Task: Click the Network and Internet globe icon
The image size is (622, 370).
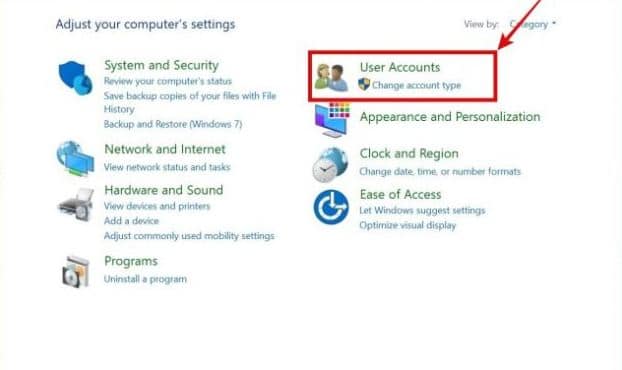Action: click(75, 158)
